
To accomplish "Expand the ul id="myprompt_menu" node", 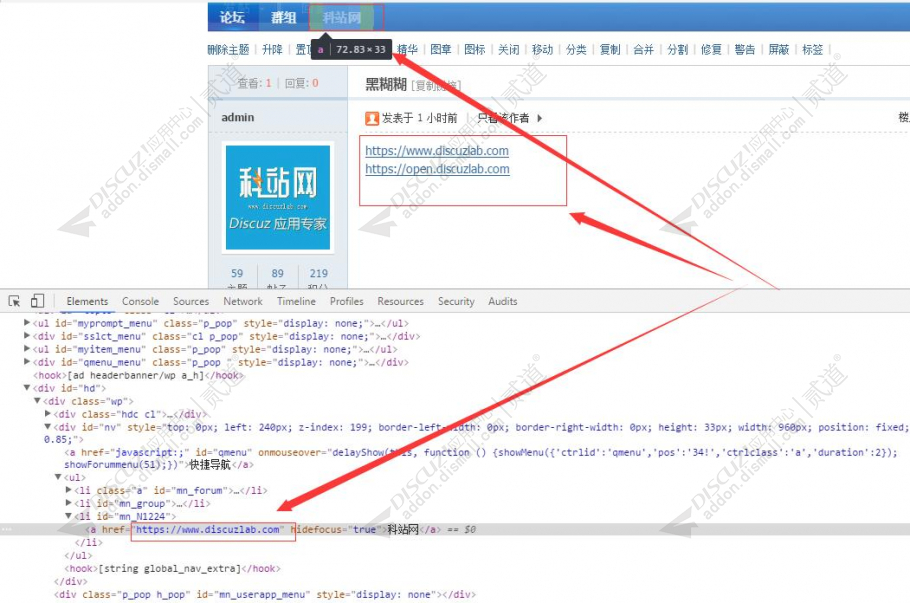I will (27, 323).
